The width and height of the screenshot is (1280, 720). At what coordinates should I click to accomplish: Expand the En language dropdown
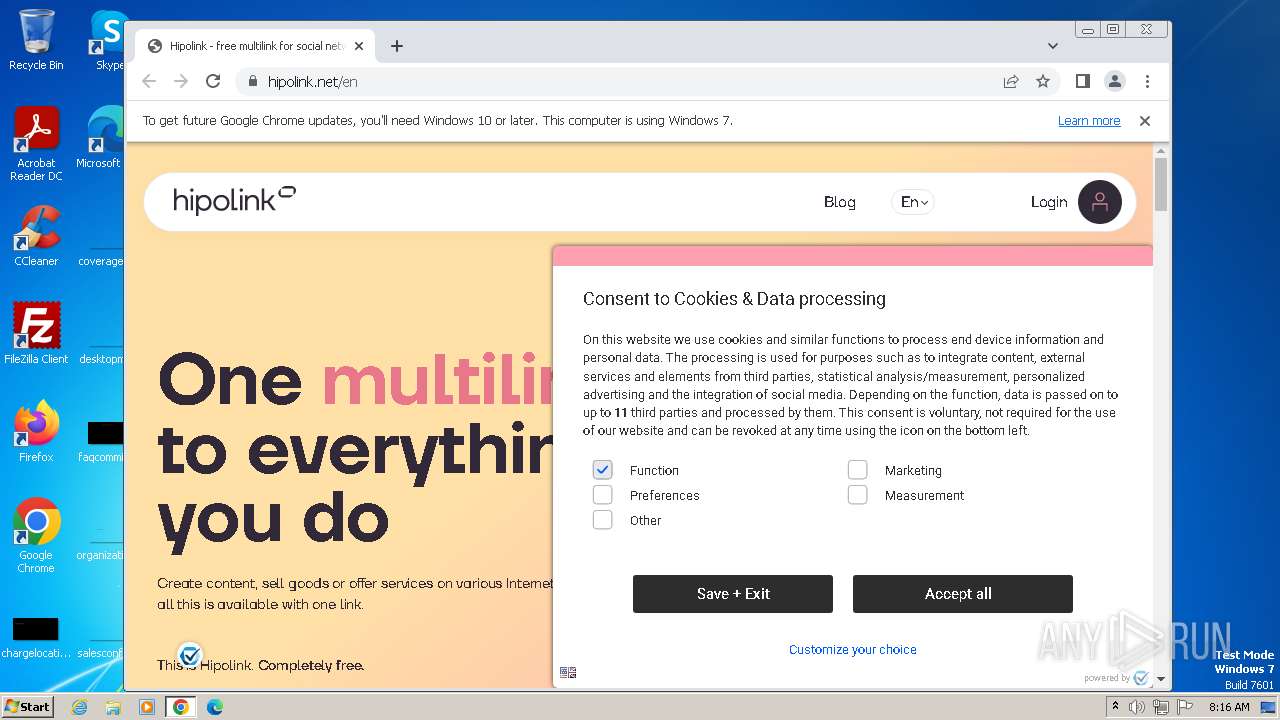[913, 202]
